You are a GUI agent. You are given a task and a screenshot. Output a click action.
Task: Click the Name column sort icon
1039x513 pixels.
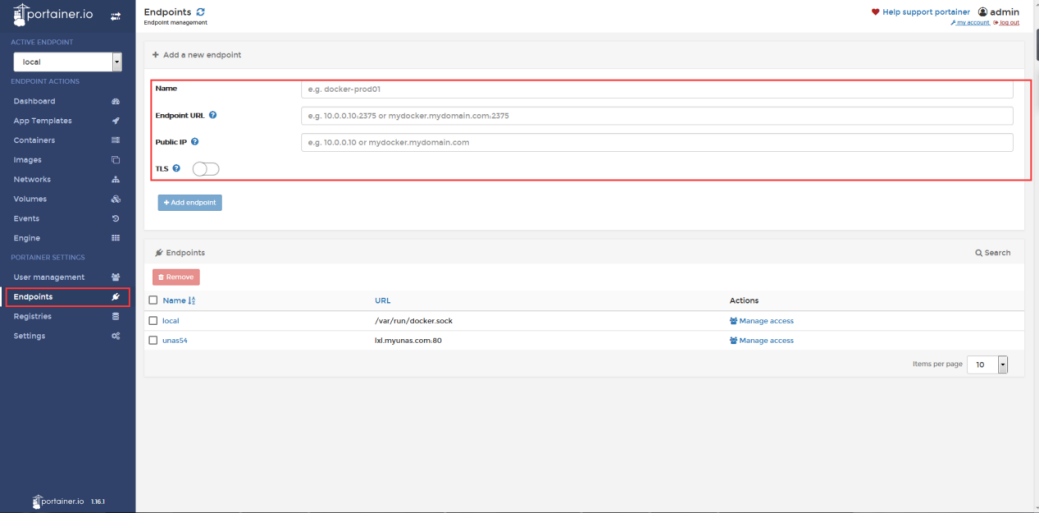click(192, 300)
